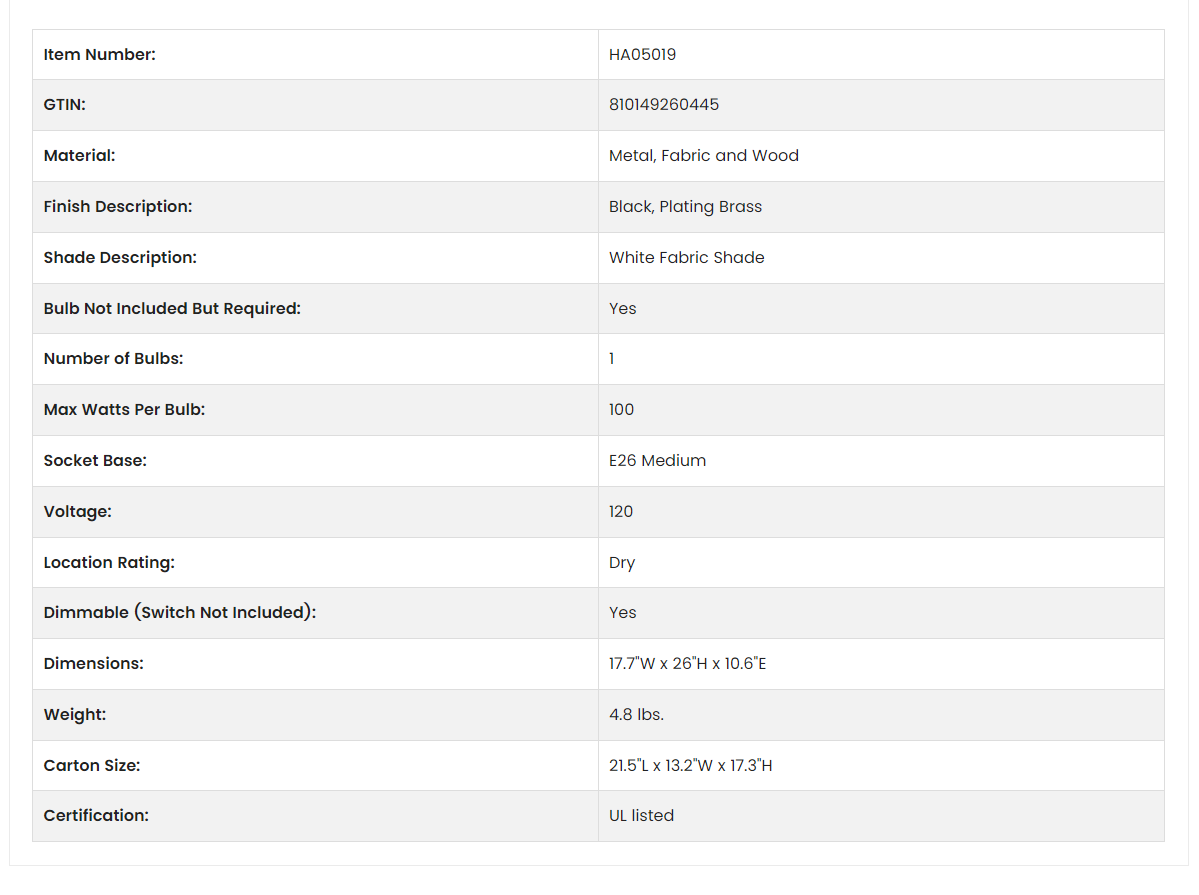Viewport: 1199px width, 895px height.
Task: Select the Location Rating value Dry
Action: click(x=622, y=563)
